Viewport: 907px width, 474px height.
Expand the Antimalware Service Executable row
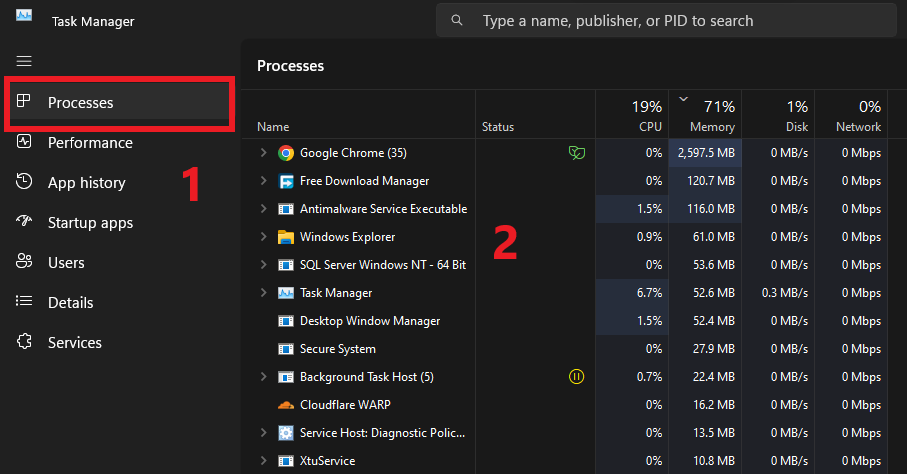(263, 209)
